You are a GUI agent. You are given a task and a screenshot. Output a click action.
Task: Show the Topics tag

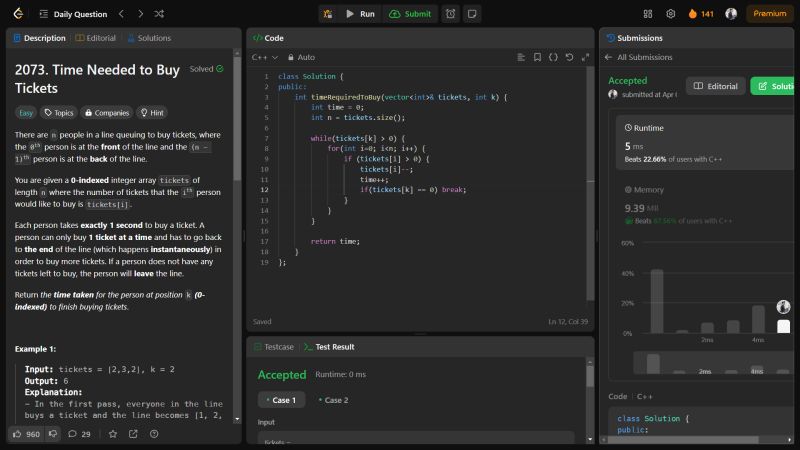coord(59,113)
